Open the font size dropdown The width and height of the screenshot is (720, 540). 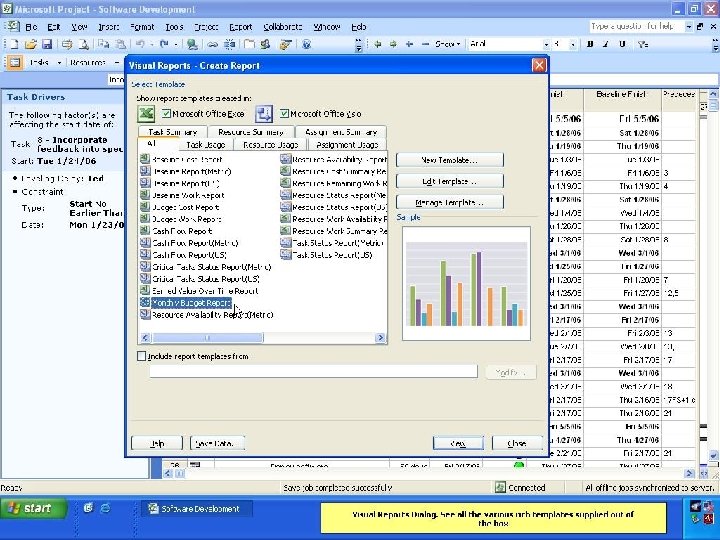click(x=573, y=45)
